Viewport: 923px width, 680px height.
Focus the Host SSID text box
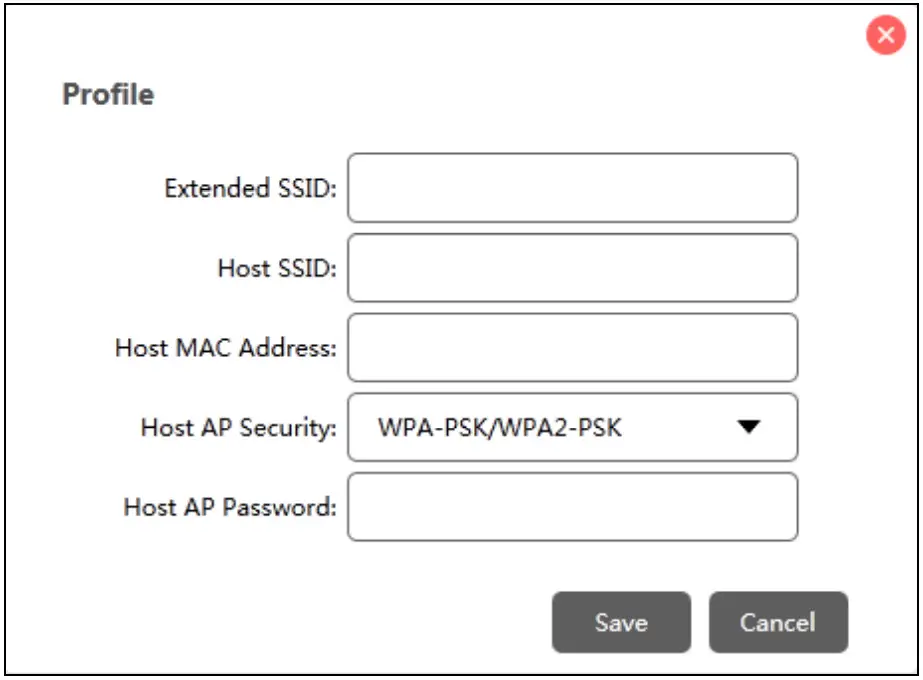572,268
